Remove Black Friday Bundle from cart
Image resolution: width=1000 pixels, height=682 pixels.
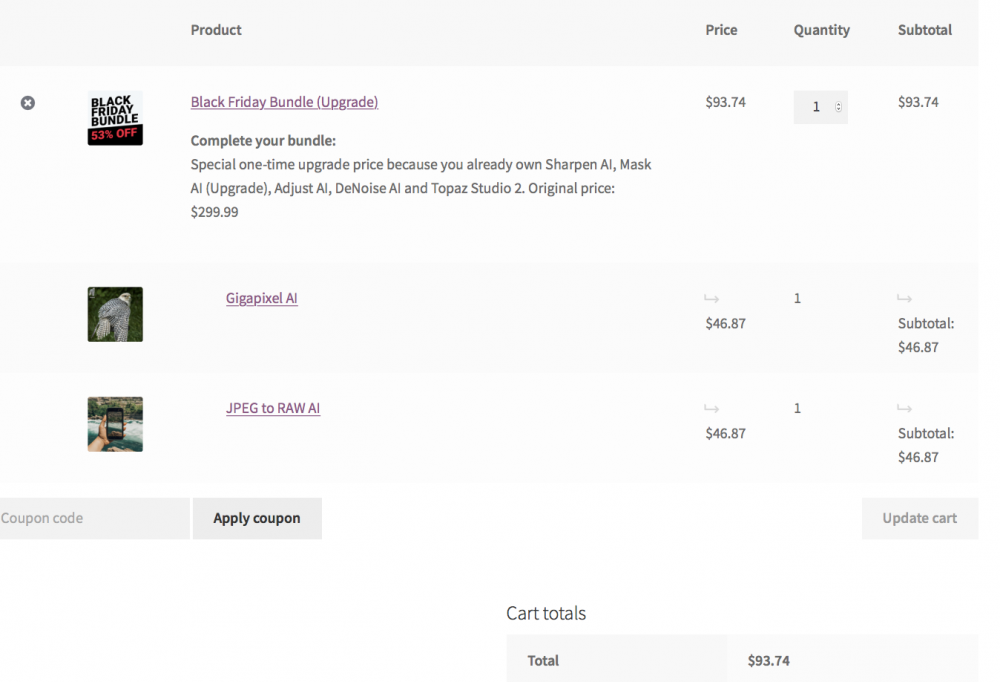(x=27, y=103)
